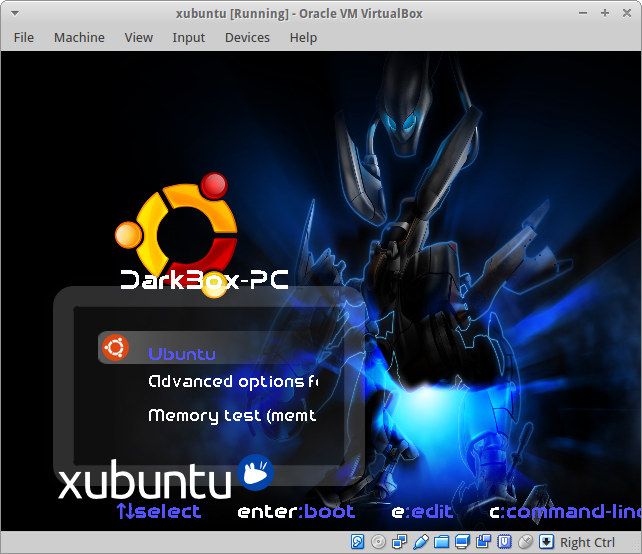Click the c:command-line hint text
The image size is (642, 554).
[x=565, y=511]
